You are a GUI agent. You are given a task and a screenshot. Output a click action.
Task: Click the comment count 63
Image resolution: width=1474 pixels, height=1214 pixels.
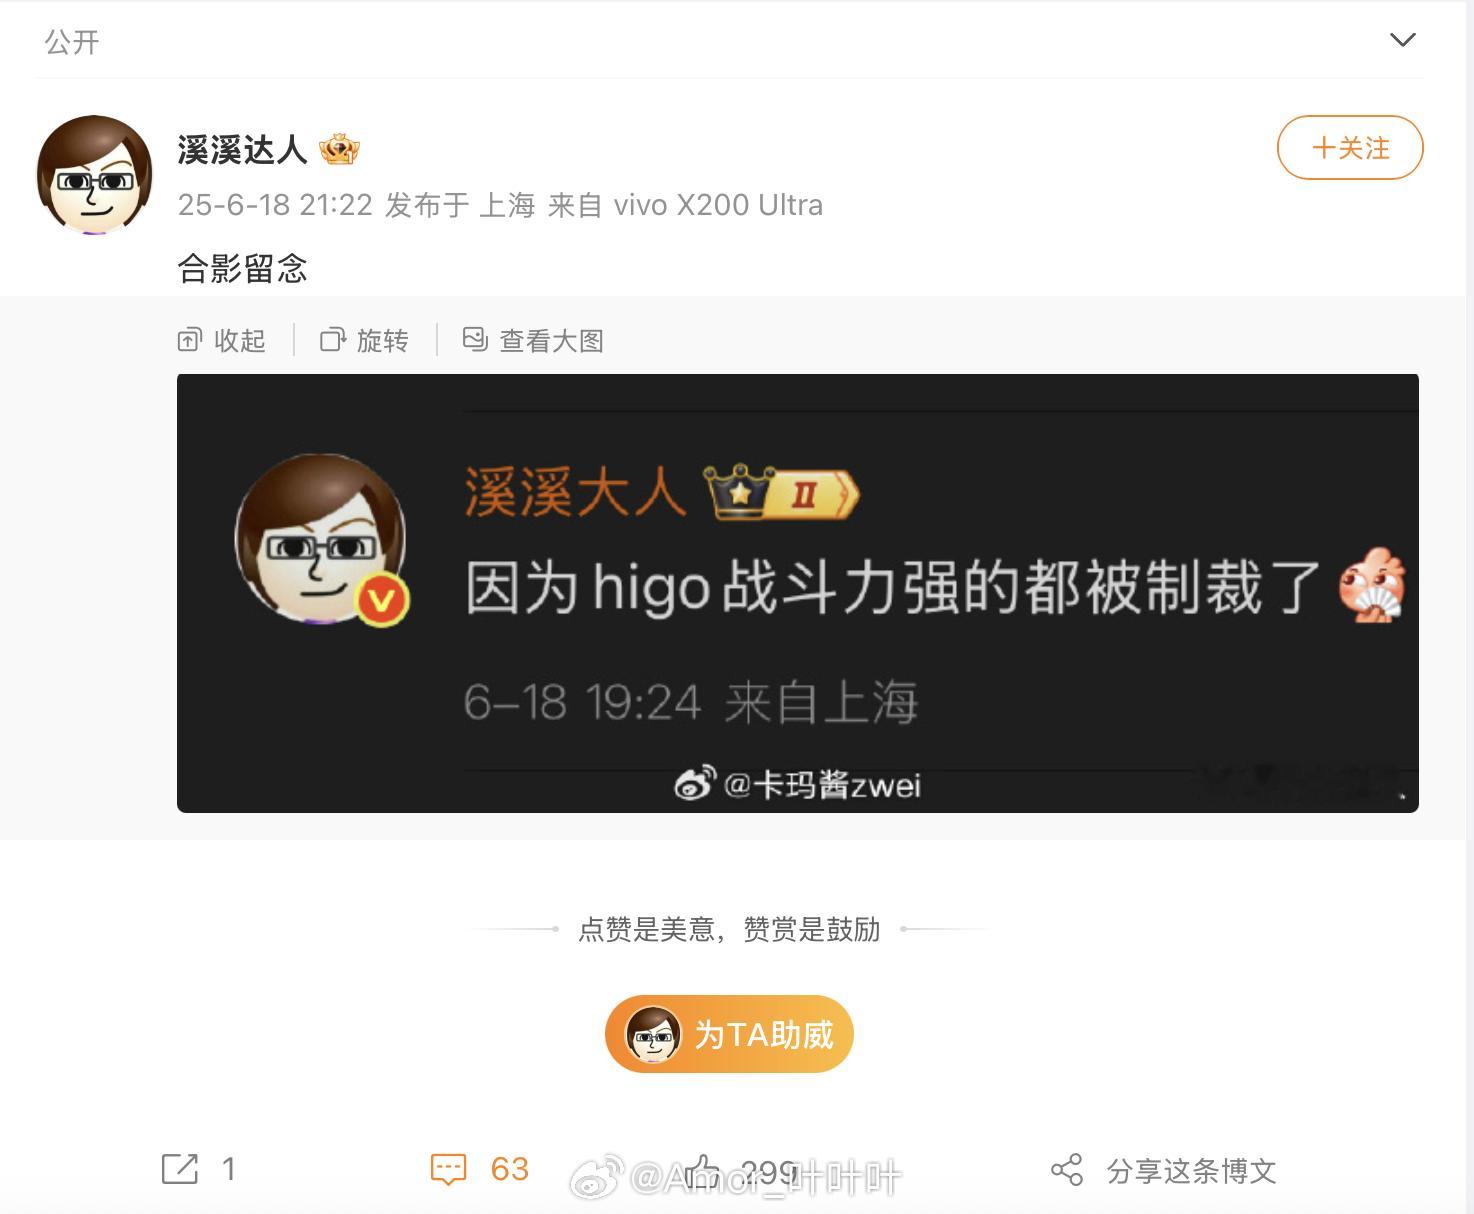coord(509,1169)
